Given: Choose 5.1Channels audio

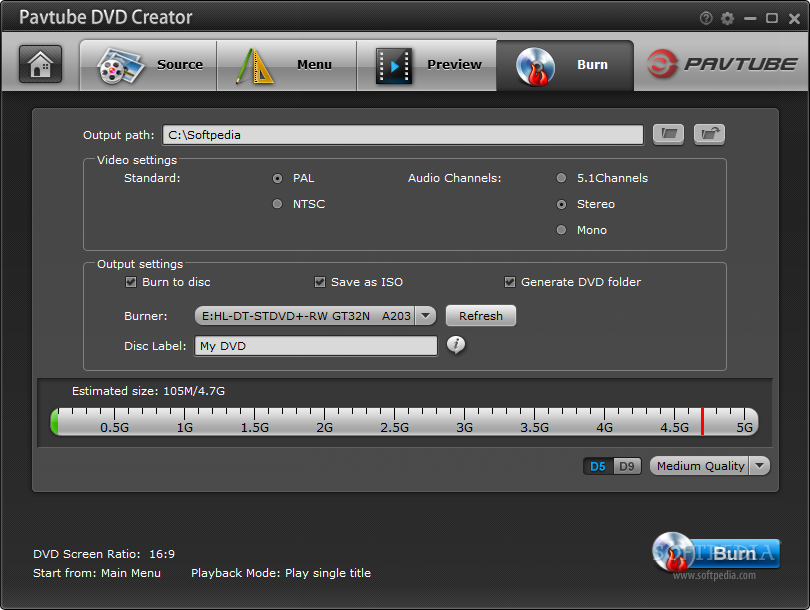Looking at the screenshot, I should coord(562,178).
